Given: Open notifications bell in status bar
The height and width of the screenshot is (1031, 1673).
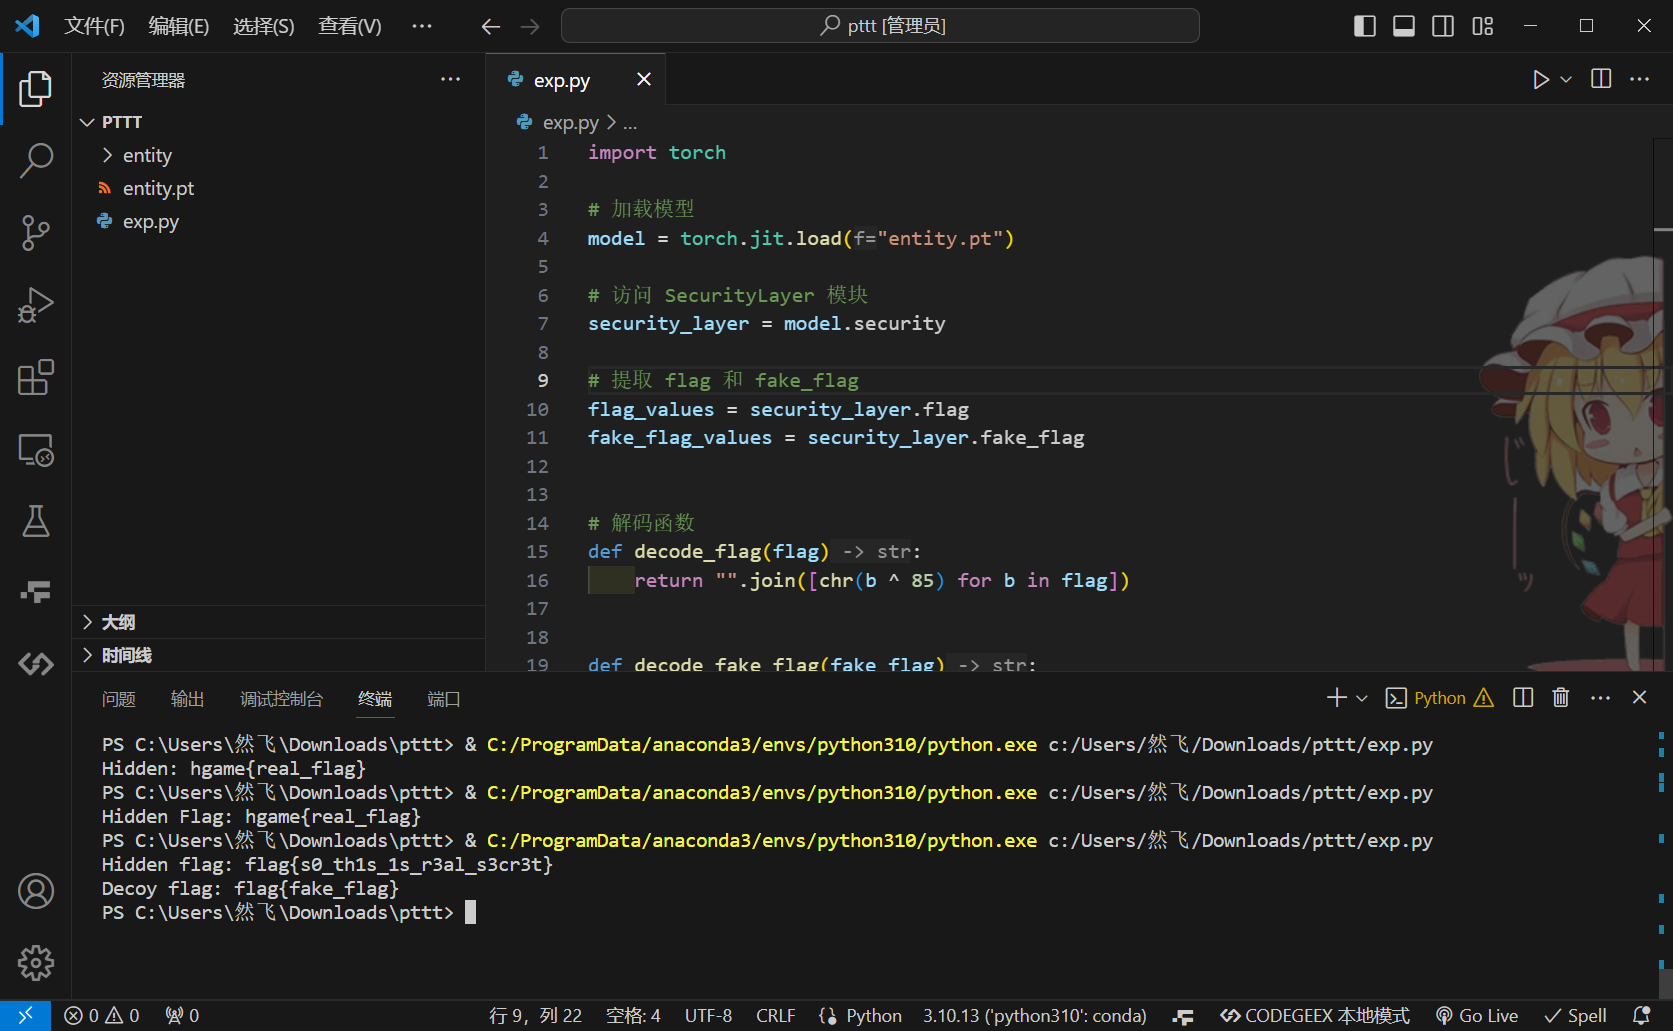Looking at the screenshot, I should click(x=1641, y=1016).
